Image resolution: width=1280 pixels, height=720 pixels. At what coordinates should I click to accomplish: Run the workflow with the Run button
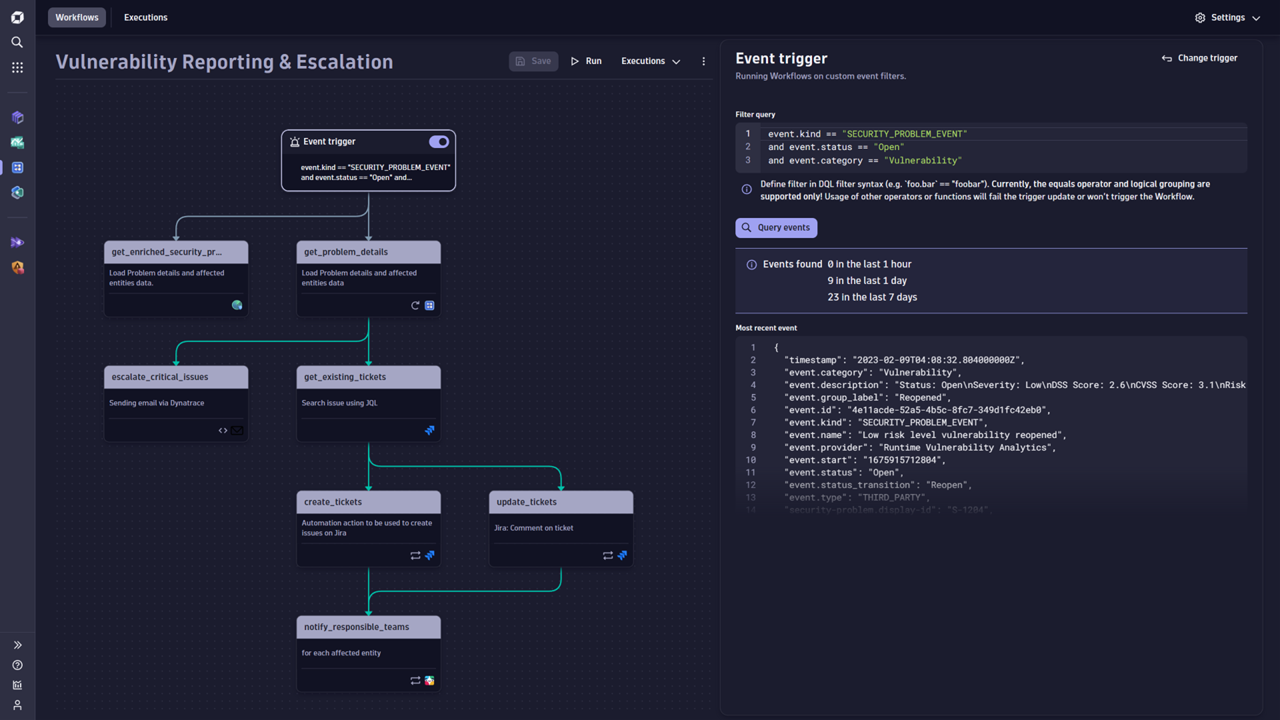tap(586, 61)
